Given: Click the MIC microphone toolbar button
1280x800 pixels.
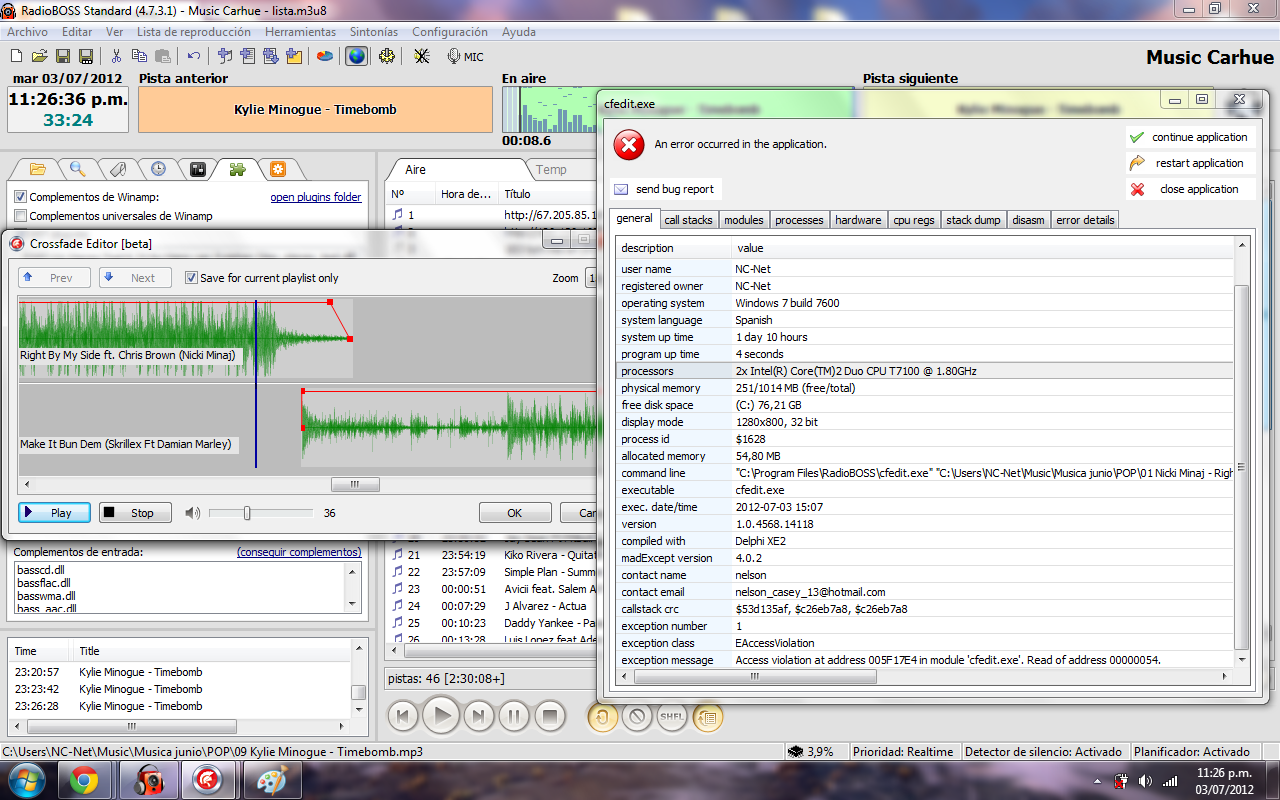Looking at the screenshot, I should point(465,56).
